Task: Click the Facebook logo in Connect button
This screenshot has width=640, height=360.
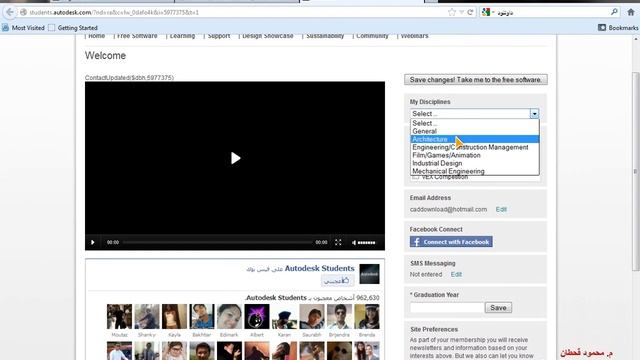Action: [x=416, y=242]
